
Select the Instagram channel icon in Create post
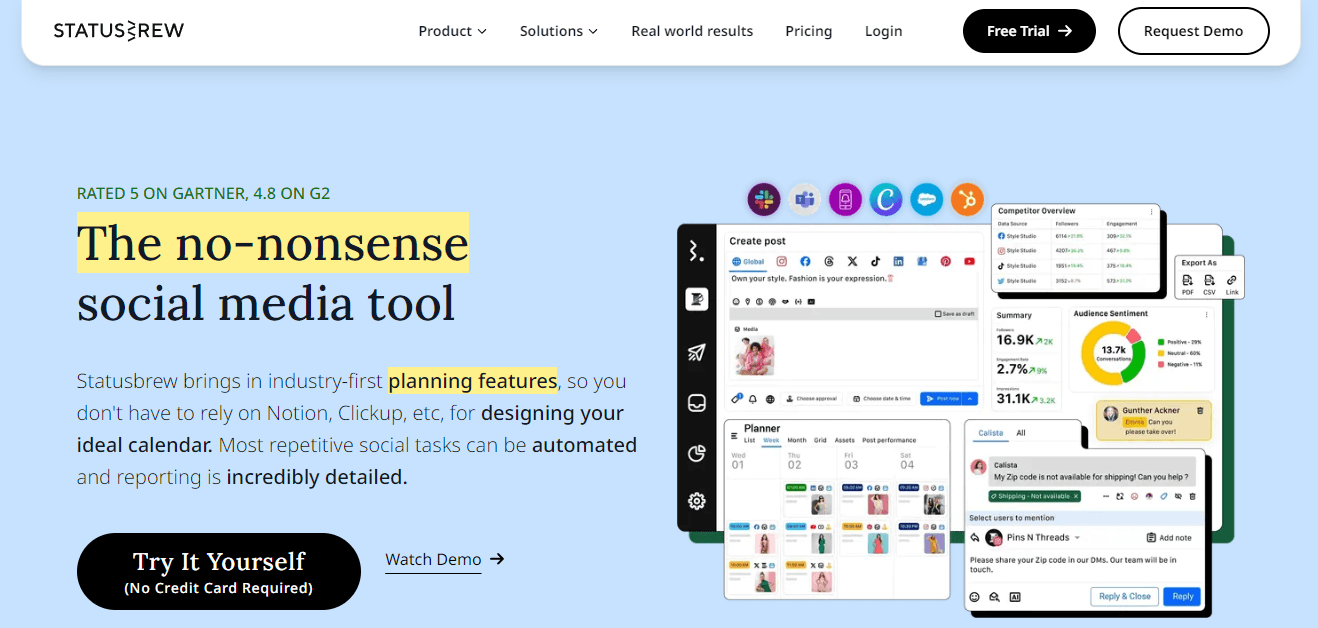782,261
